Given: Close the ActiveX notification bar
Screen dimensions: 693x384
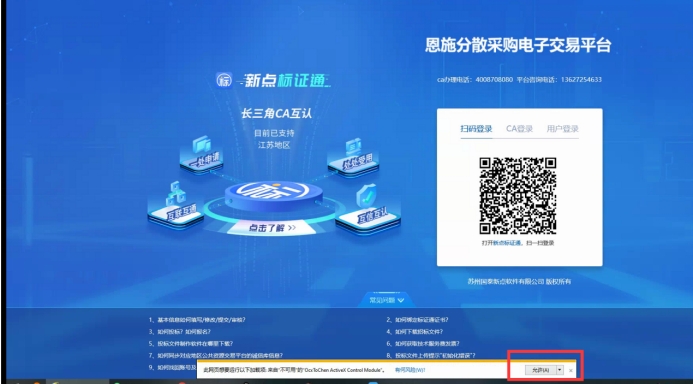Looking at the screenshot, I should coord(571,370).
